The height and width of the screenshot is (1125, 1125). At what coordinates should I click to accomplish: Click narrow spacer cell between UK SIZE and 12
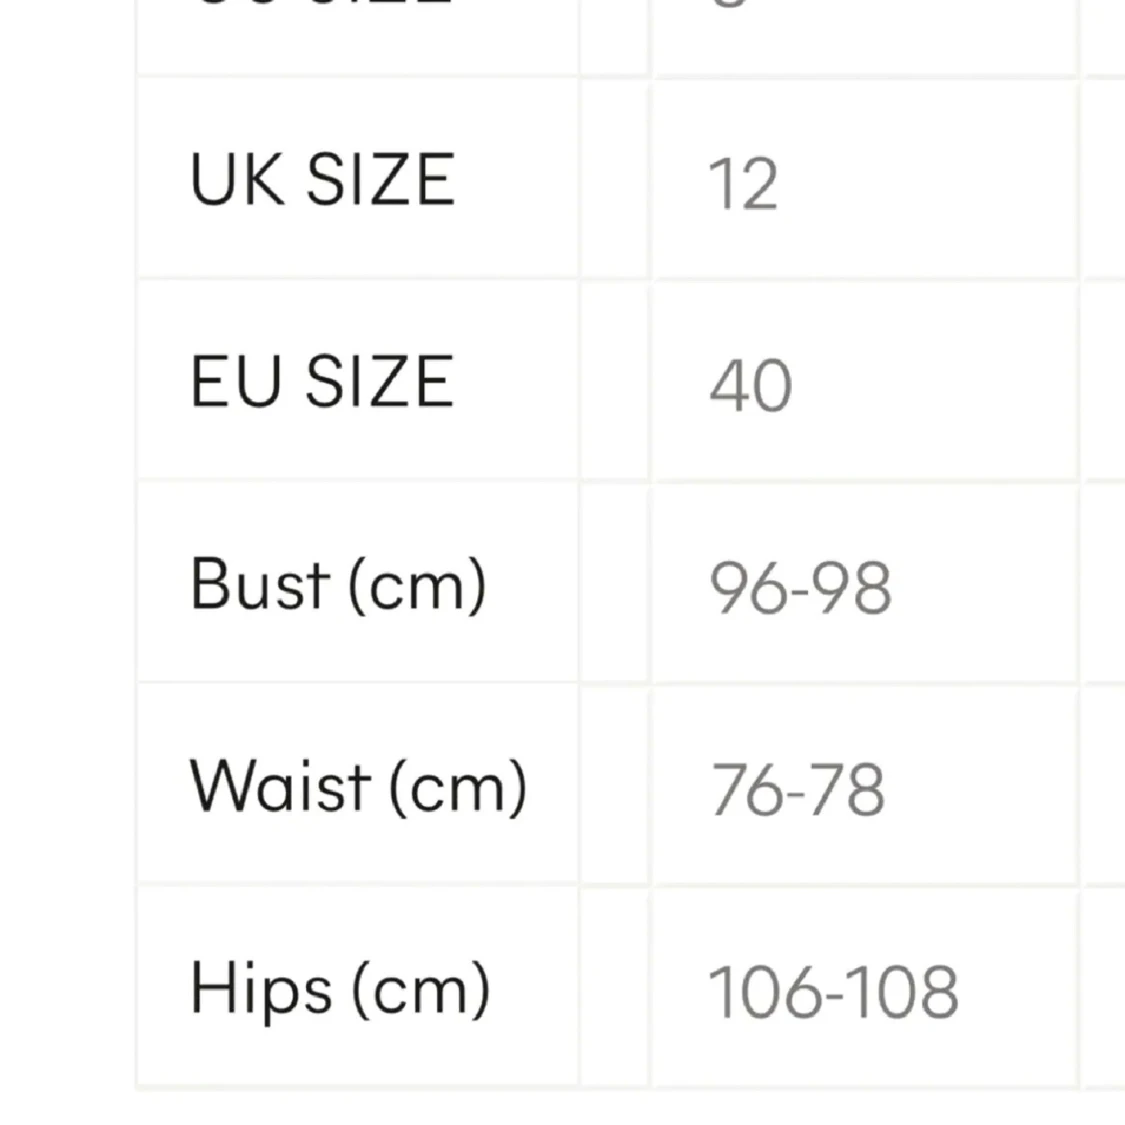click(615, 180)
